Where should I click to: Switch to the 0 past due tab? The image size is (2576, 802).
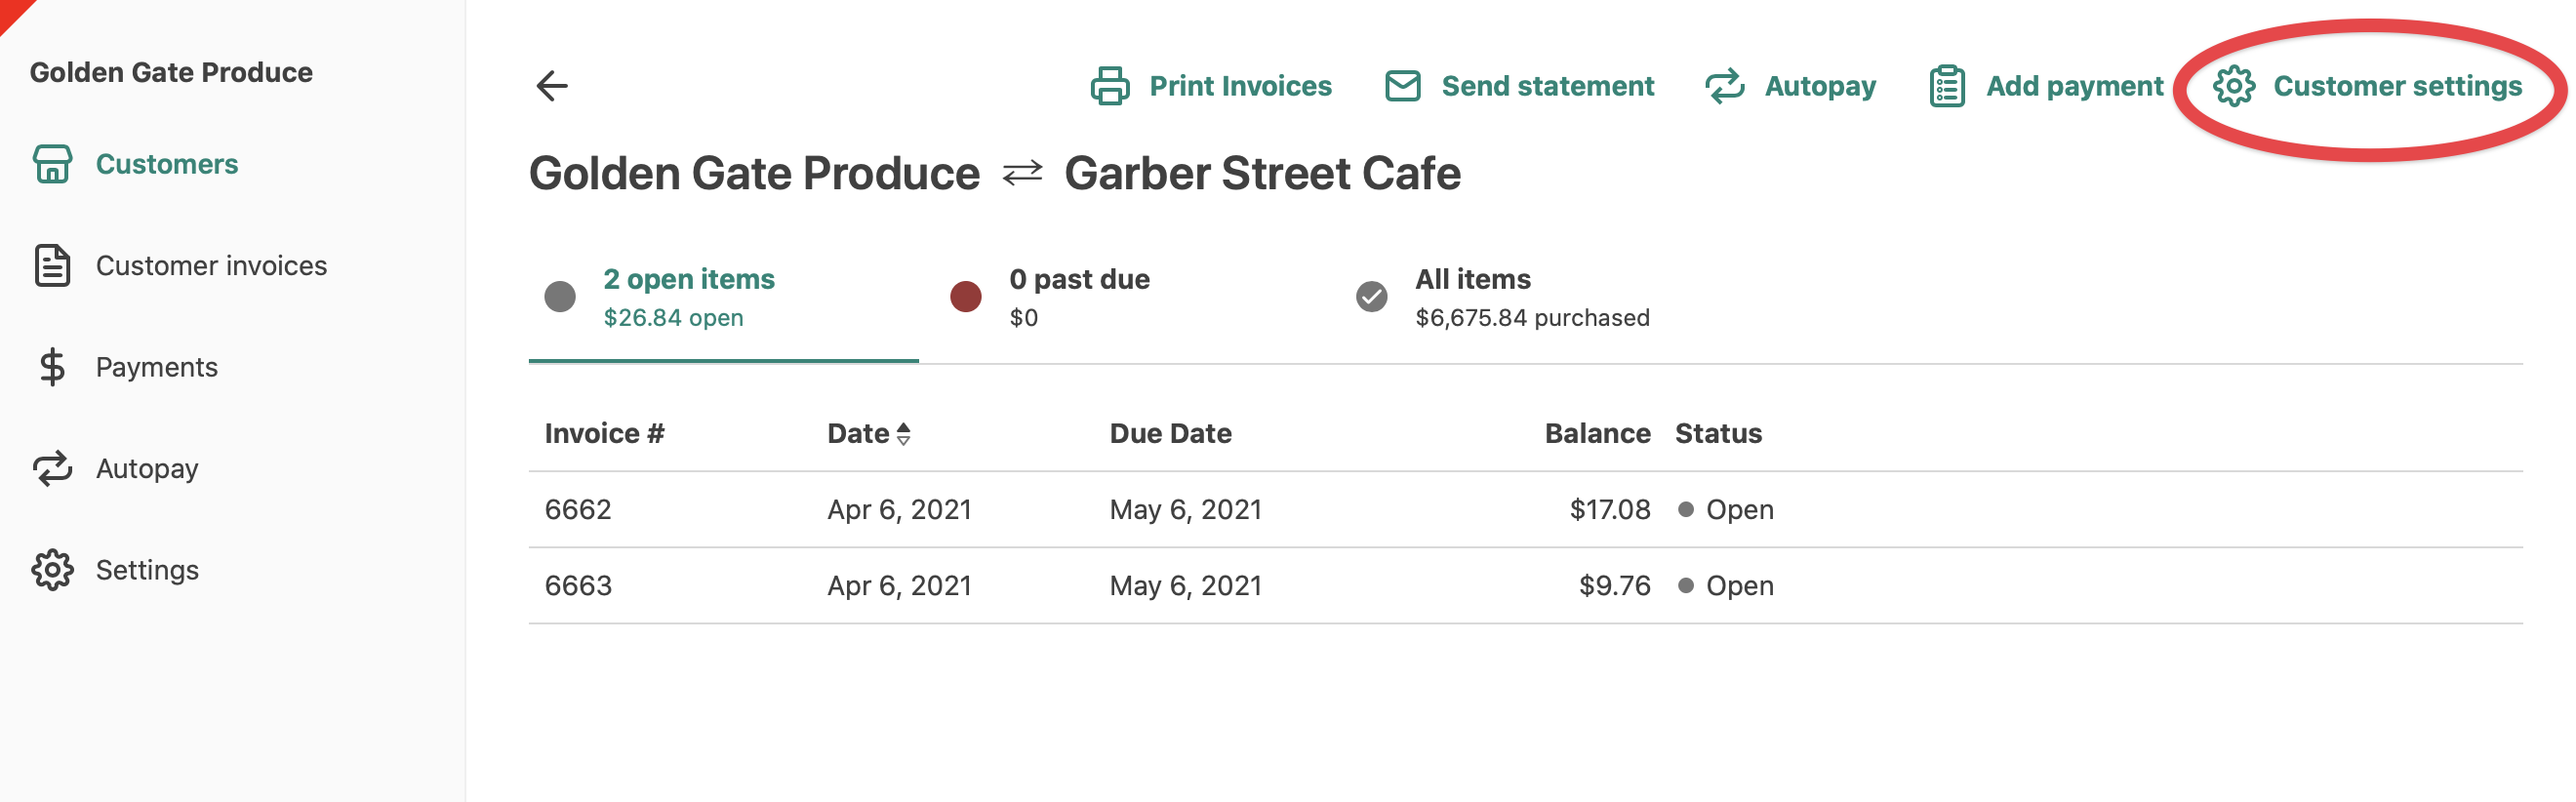(x=1079, y=297)
